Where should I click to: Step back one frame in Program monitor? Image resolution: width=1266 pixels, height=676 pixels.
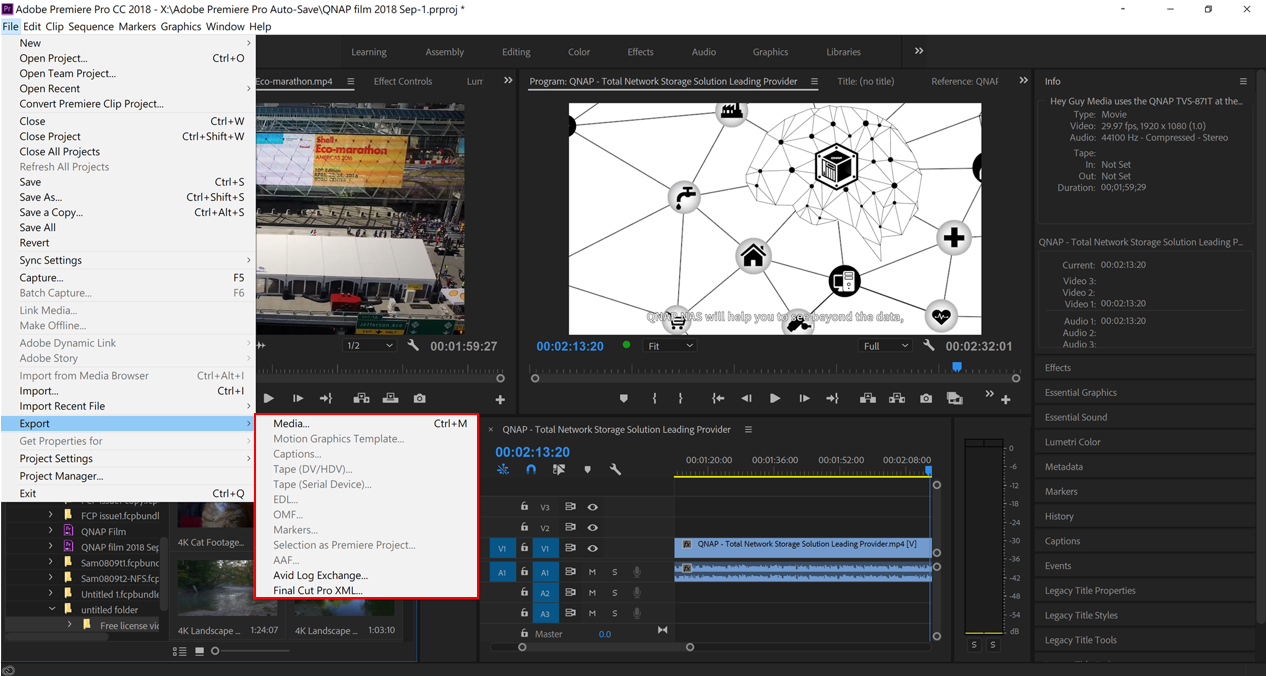point(746,398)
